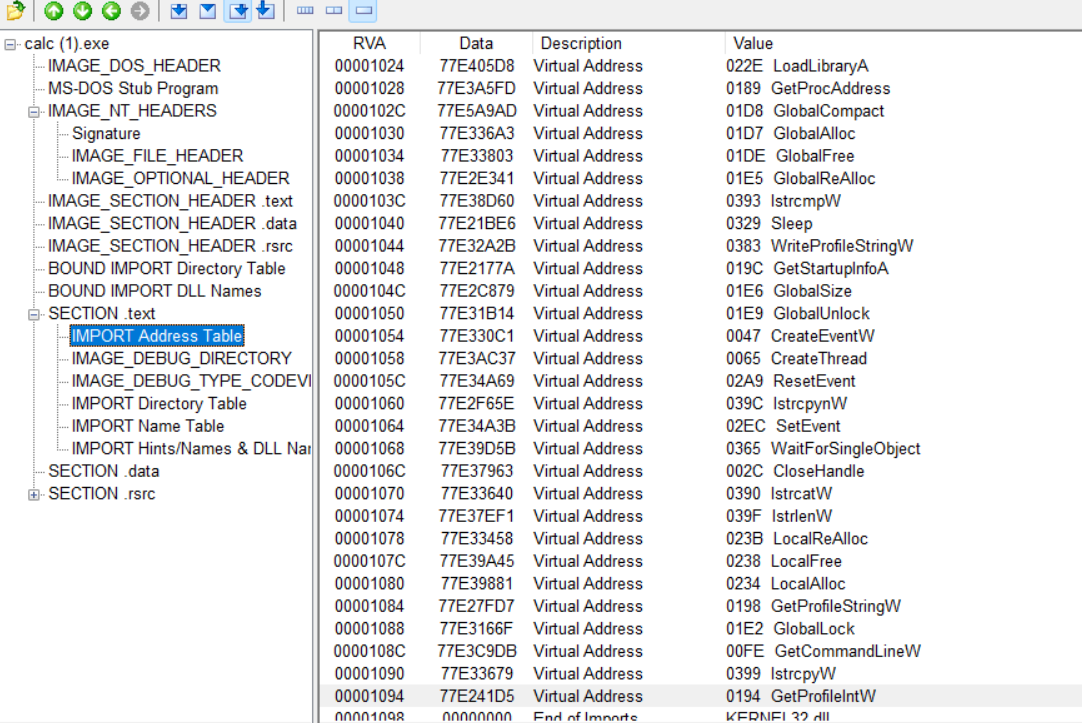Click the Data column header
1082x723 pixels.
(476, 43)
